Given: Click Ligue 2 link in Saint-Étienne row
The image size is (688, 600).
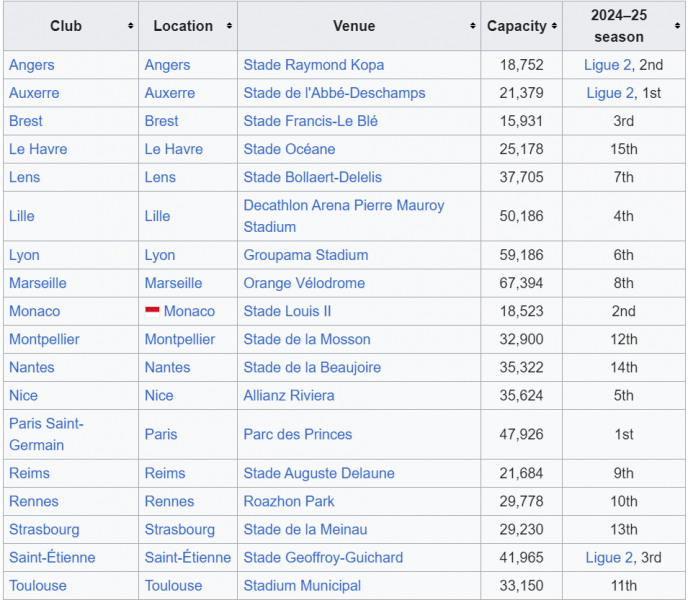Looking at the screenshot, I should tap(610, 557).
